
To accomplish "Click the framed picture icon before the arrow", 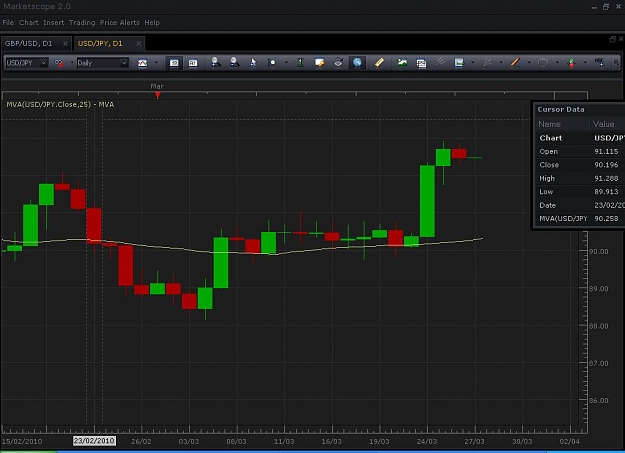I will (459, 63).
